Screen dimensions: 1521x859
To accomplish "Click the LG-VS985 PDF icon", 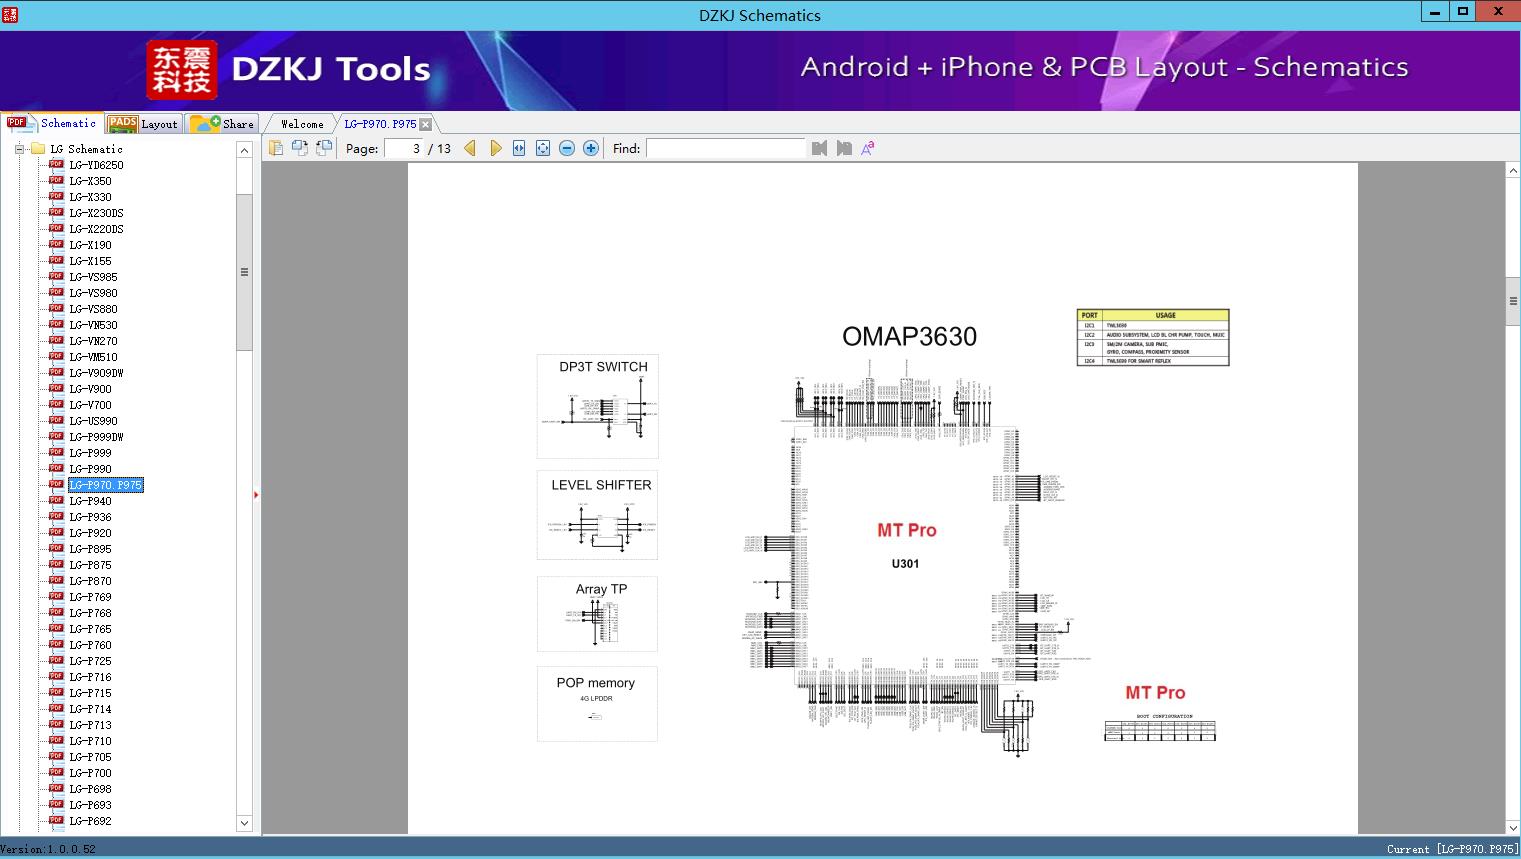I will (56, 277).
